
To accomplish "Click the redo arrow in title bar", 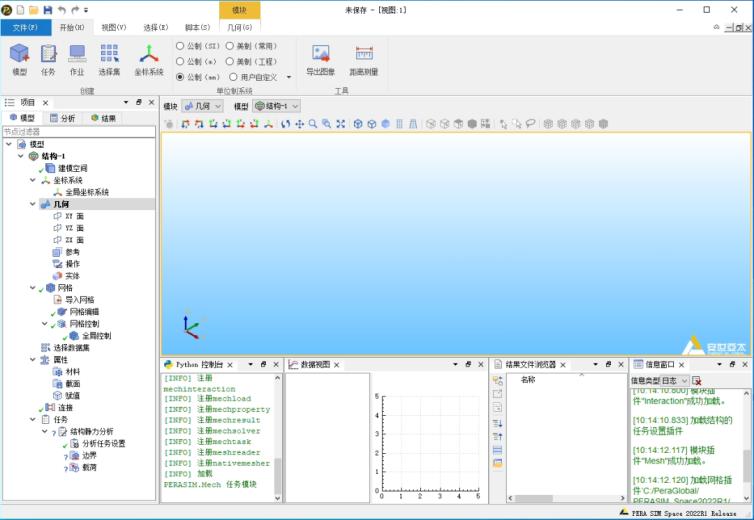I will [75, 10].
